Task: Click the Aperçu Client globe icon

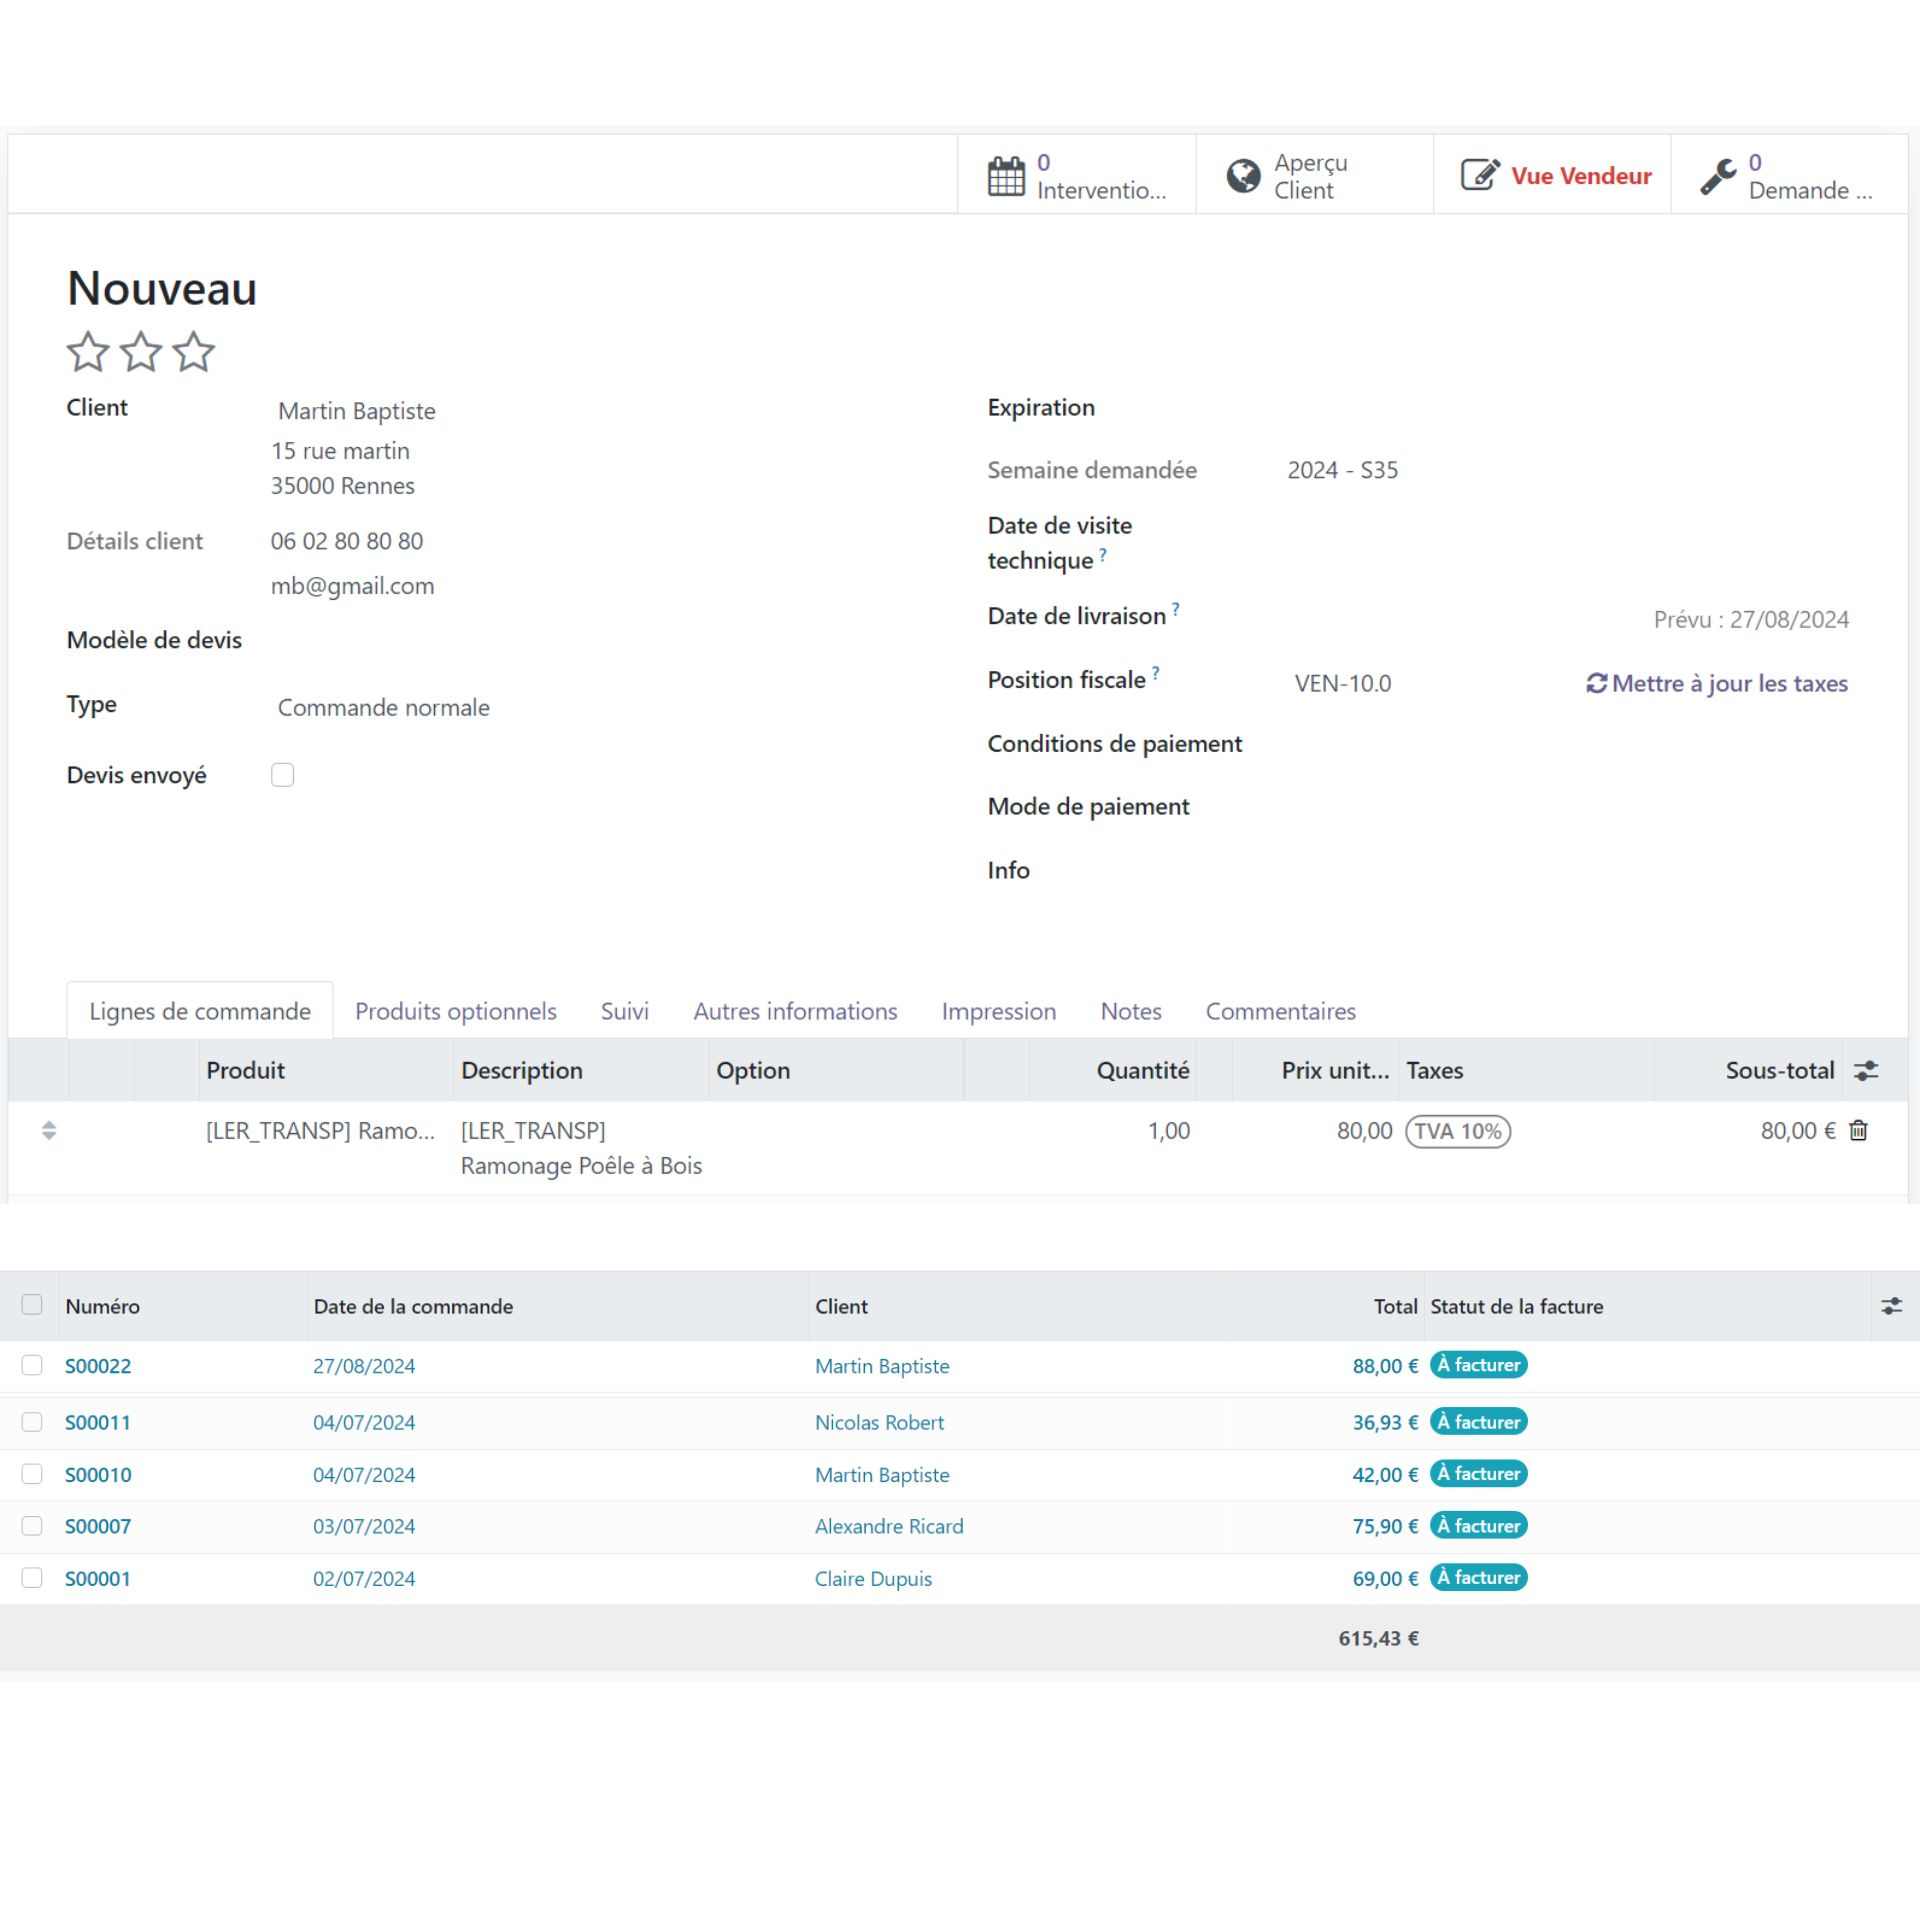Action: pos(1243,176)
